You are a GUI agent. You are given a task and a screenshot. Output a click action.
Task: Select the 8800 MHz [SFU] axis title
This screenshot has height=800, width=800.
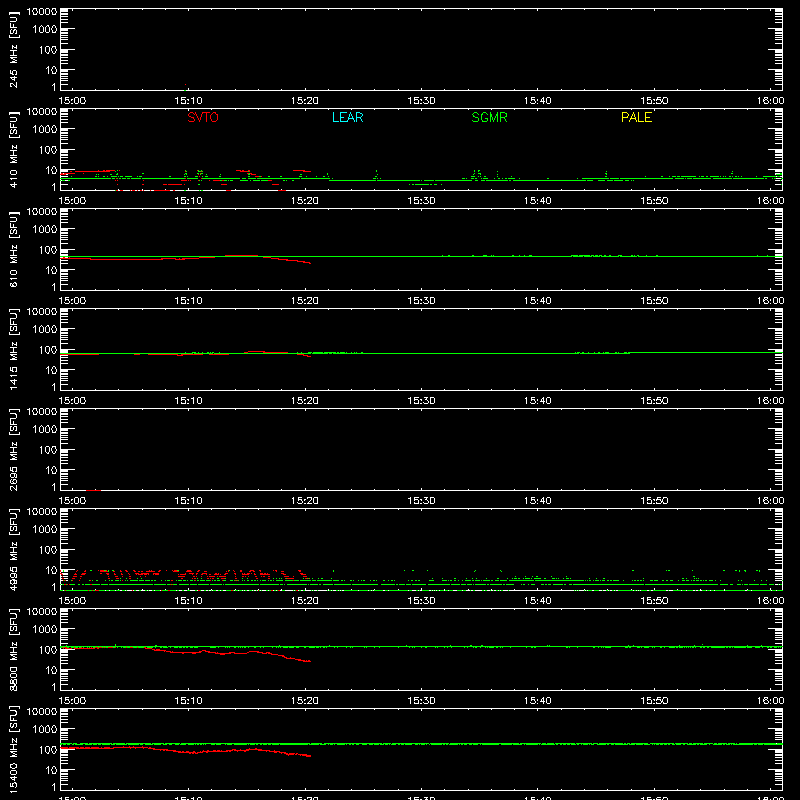(x=13, y=650)
